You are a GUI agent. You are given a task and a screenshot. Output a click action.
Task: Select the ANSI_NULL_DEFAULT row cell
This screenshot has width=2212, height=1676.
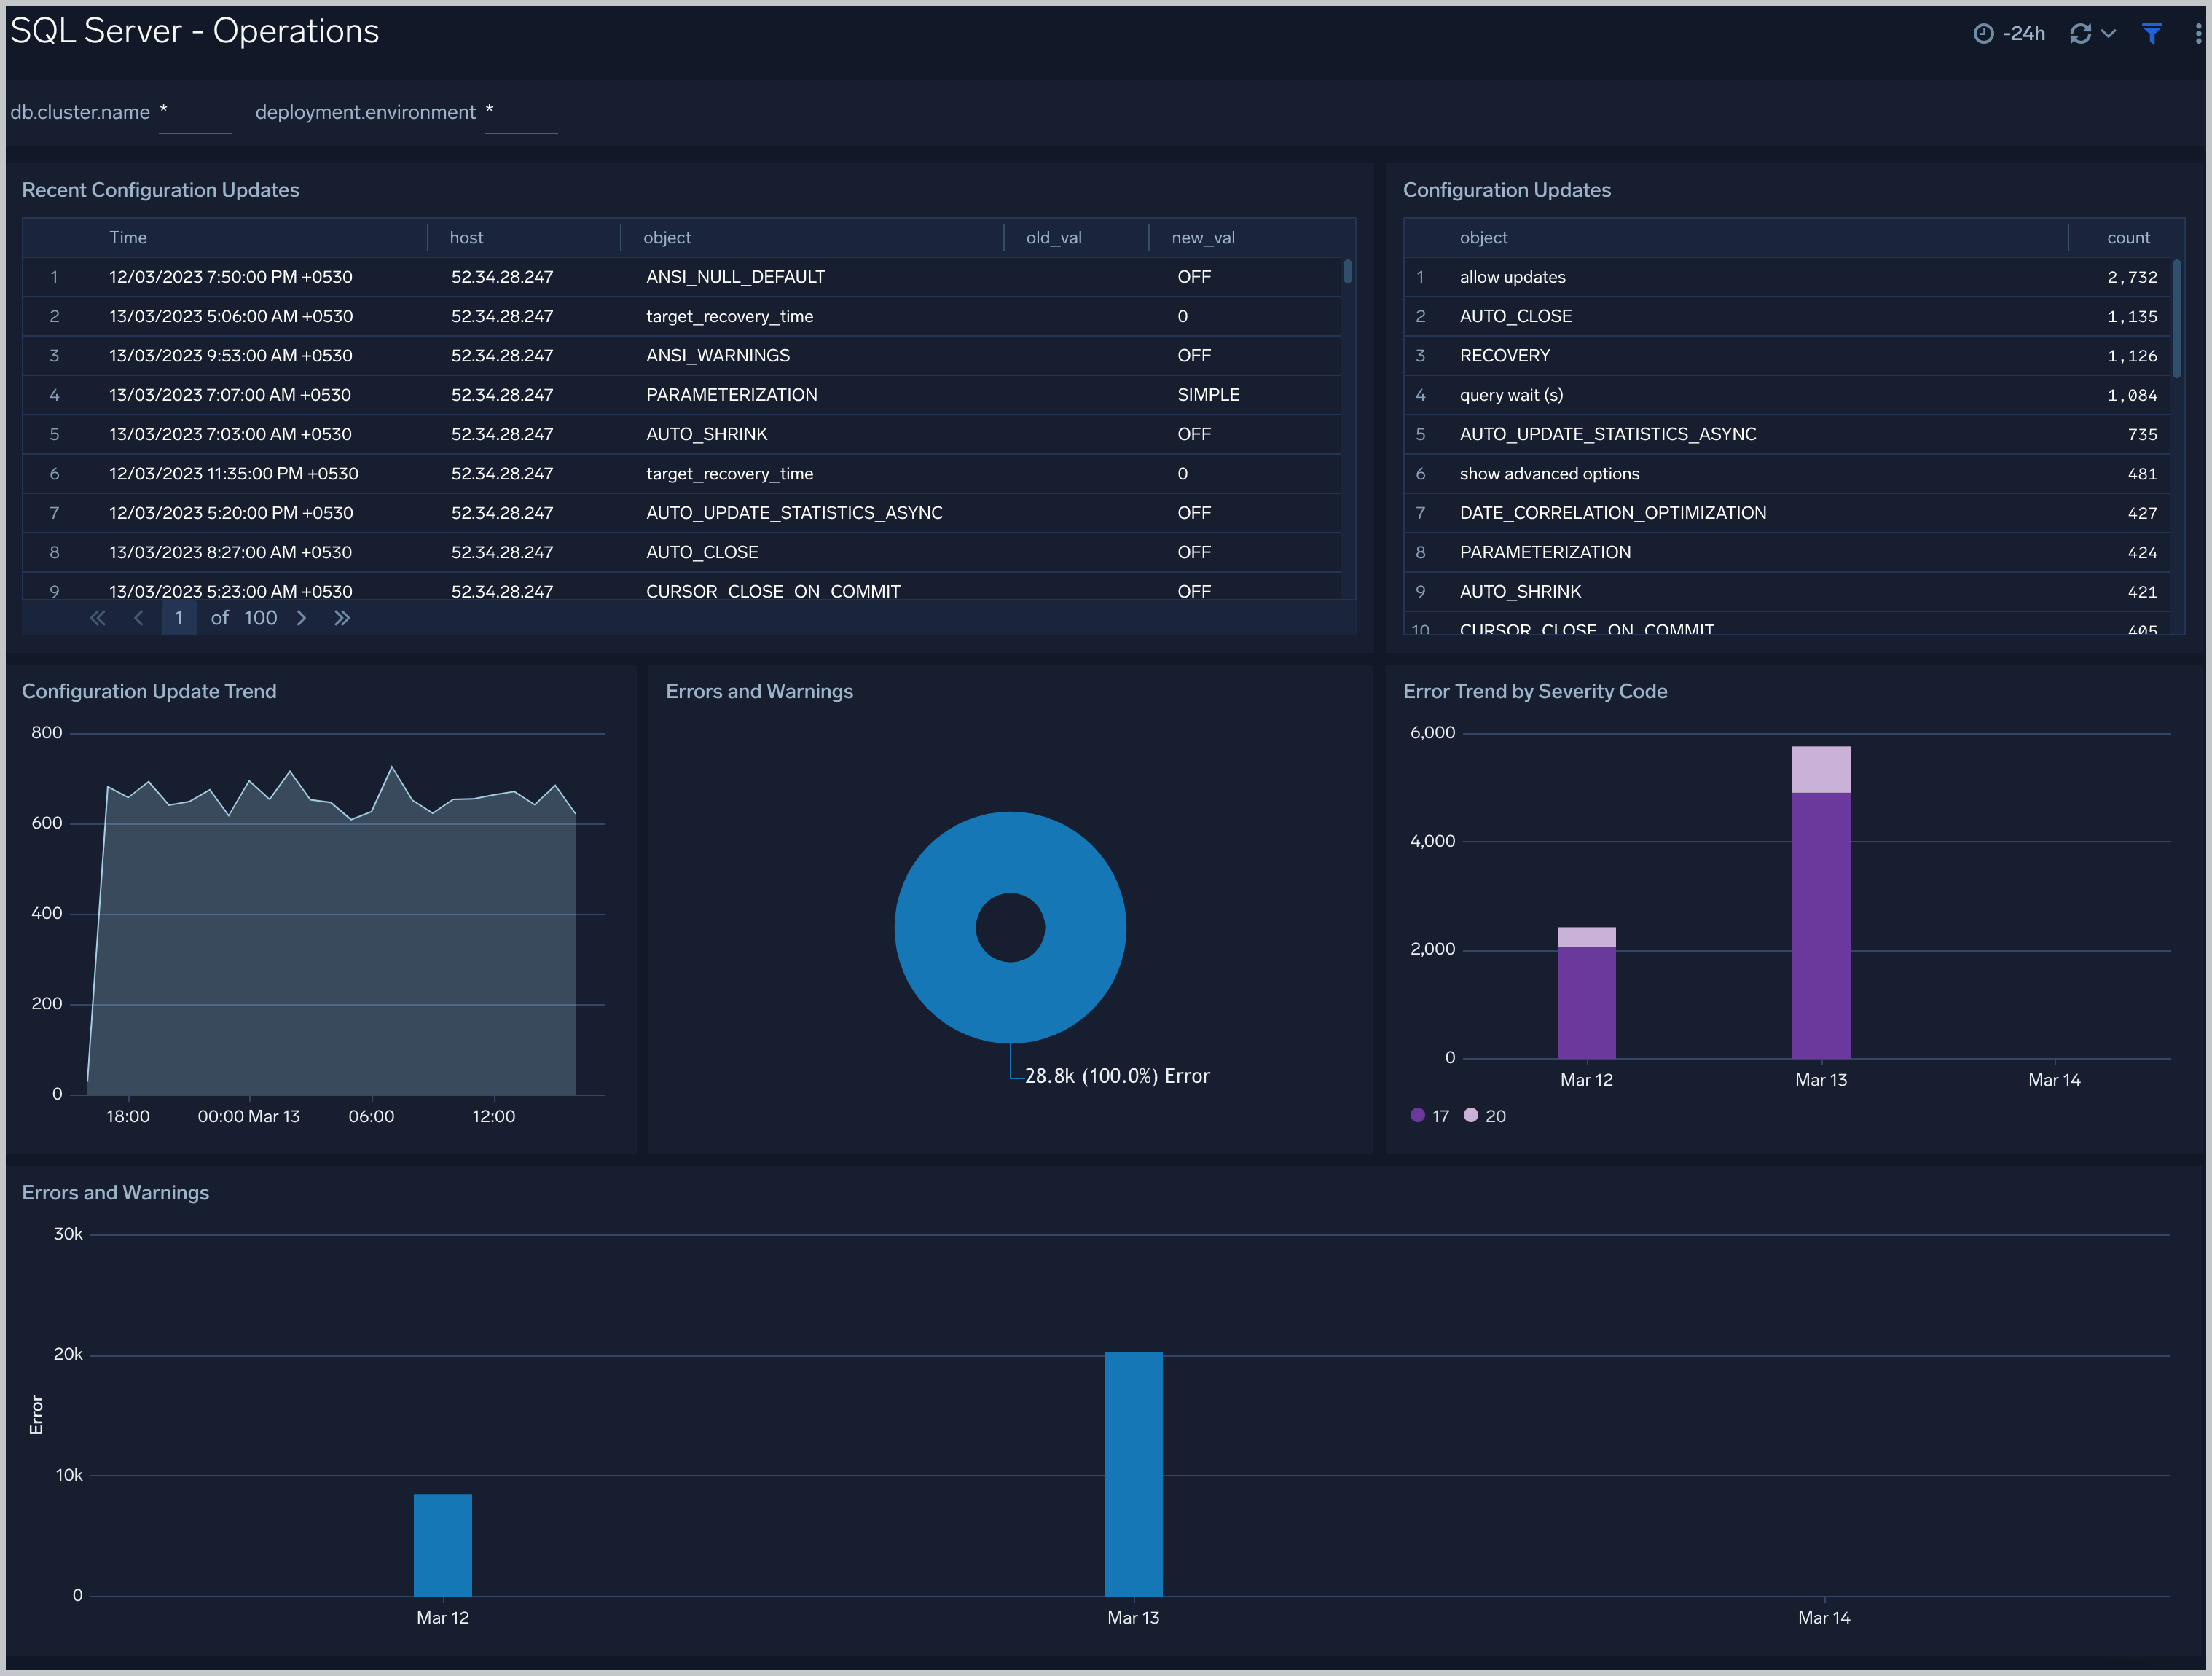pos(735,277)
